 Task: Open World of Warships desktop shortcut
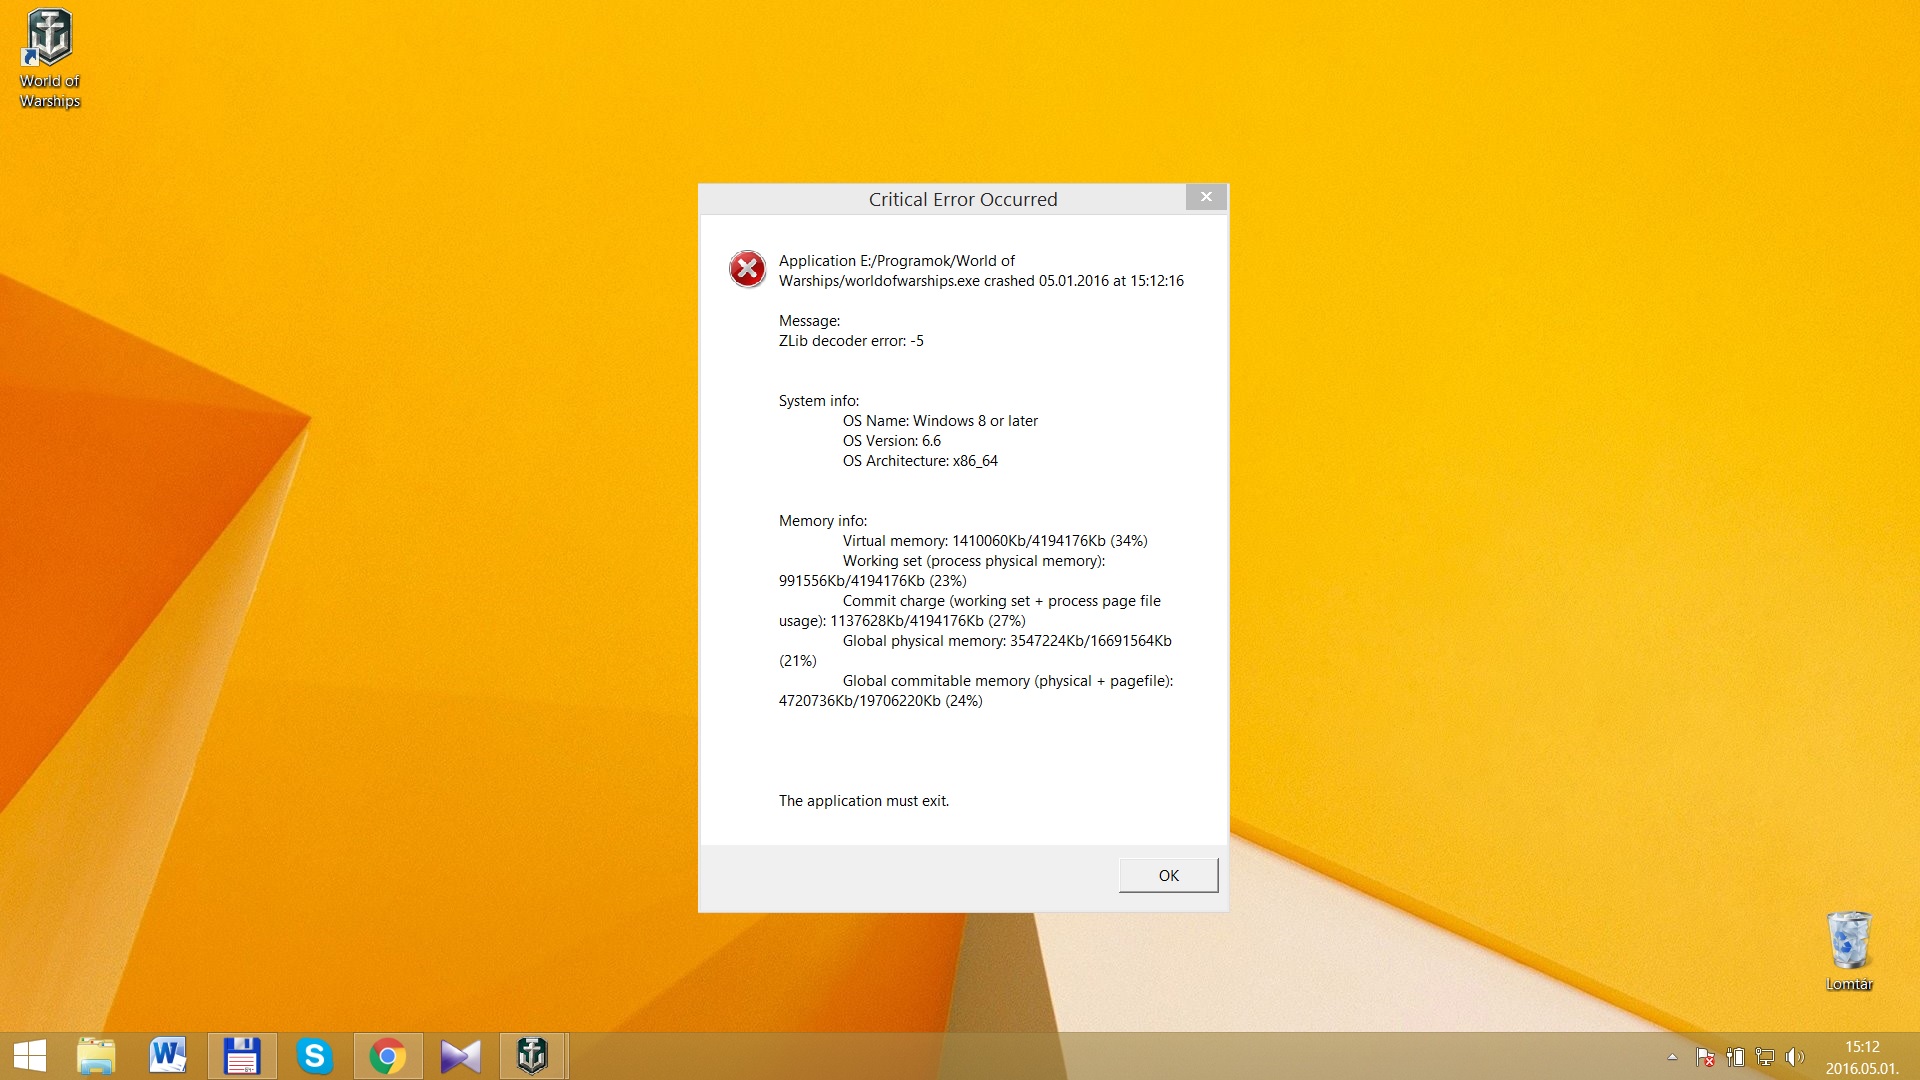point(49,59)
